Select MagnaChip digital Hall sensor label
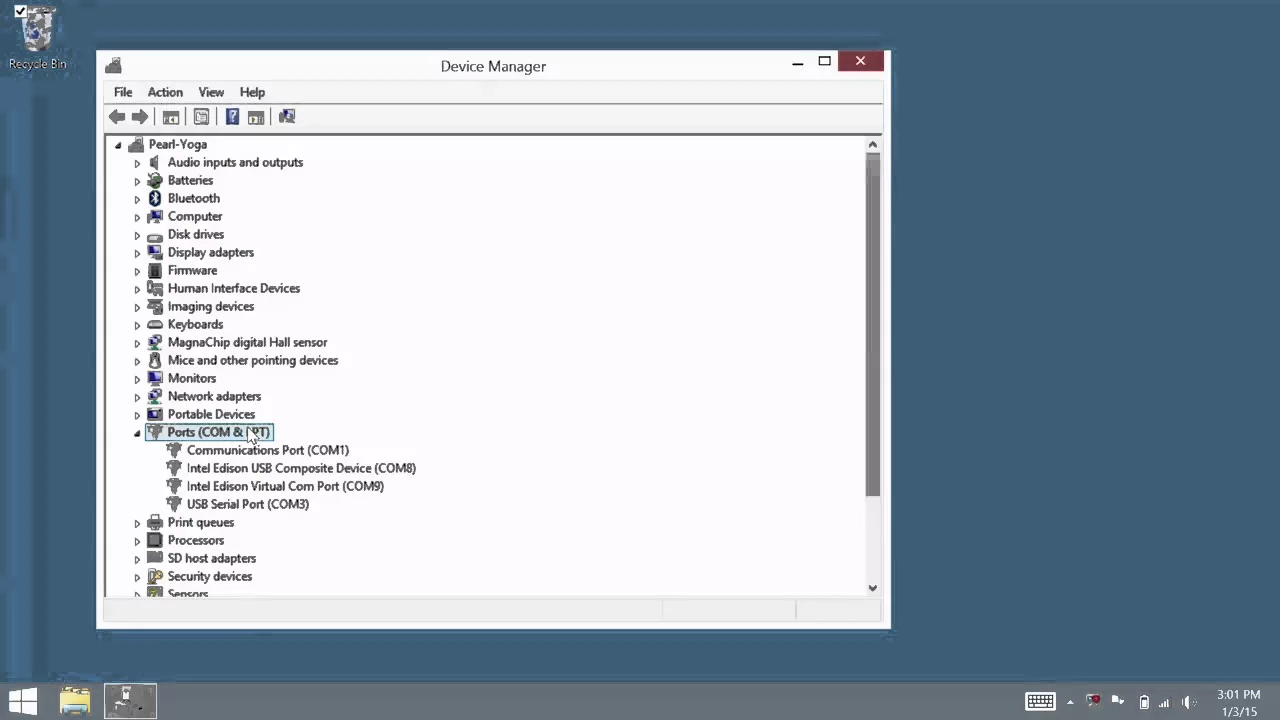The width and height of the screenshot is (1280, 720). (x=247, y=342)
